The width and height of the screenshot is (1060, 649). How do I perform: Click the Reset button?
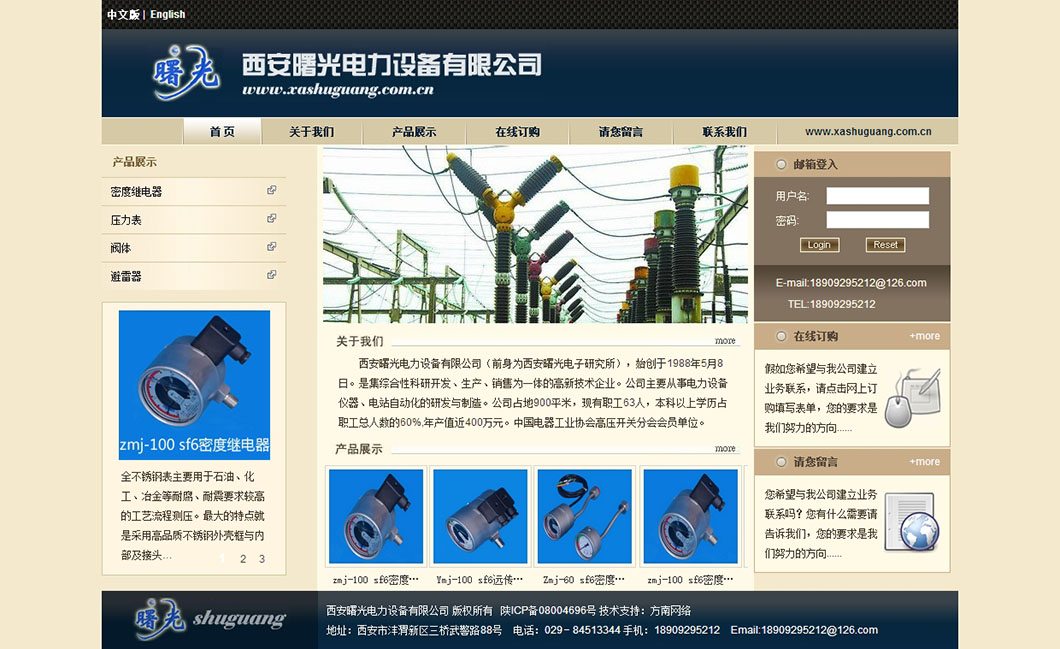[x=886, y=245]
